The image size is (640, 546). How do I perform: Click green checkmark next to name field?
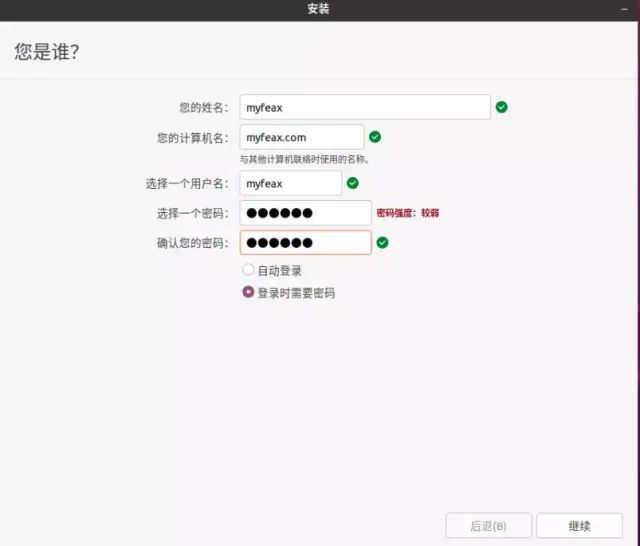pyautogui.click(x=502, y=107)
